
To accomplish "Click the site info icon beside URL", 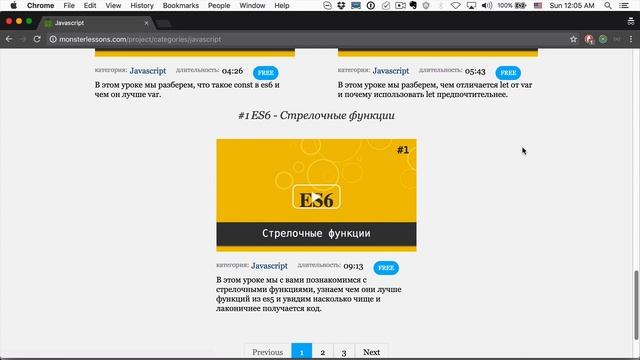I will 53,39.
